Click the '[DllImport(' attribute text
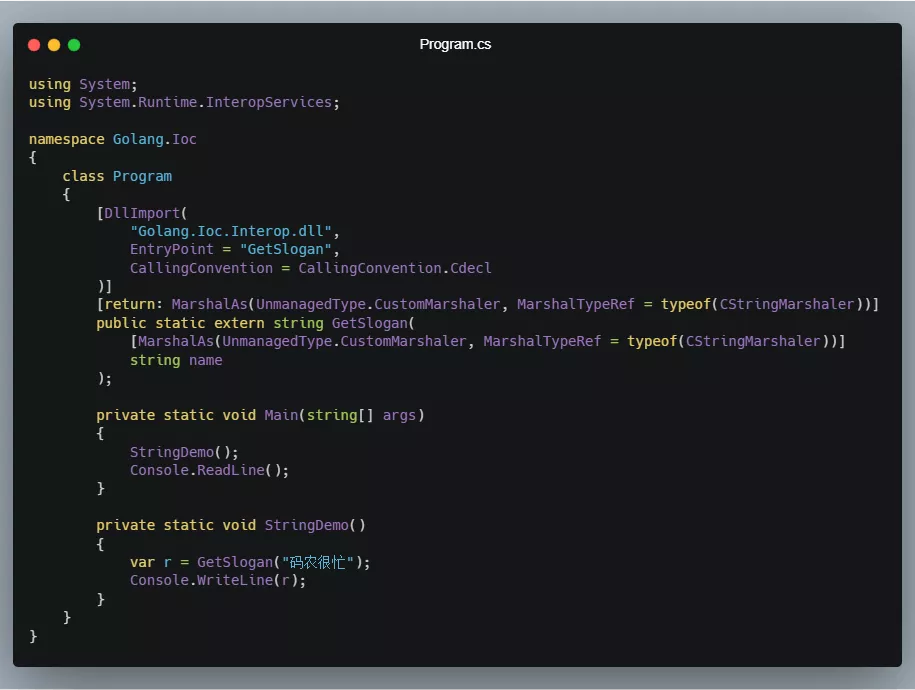Image resolution: width=915 pixels, height=690 pixels. click(142, 213)
